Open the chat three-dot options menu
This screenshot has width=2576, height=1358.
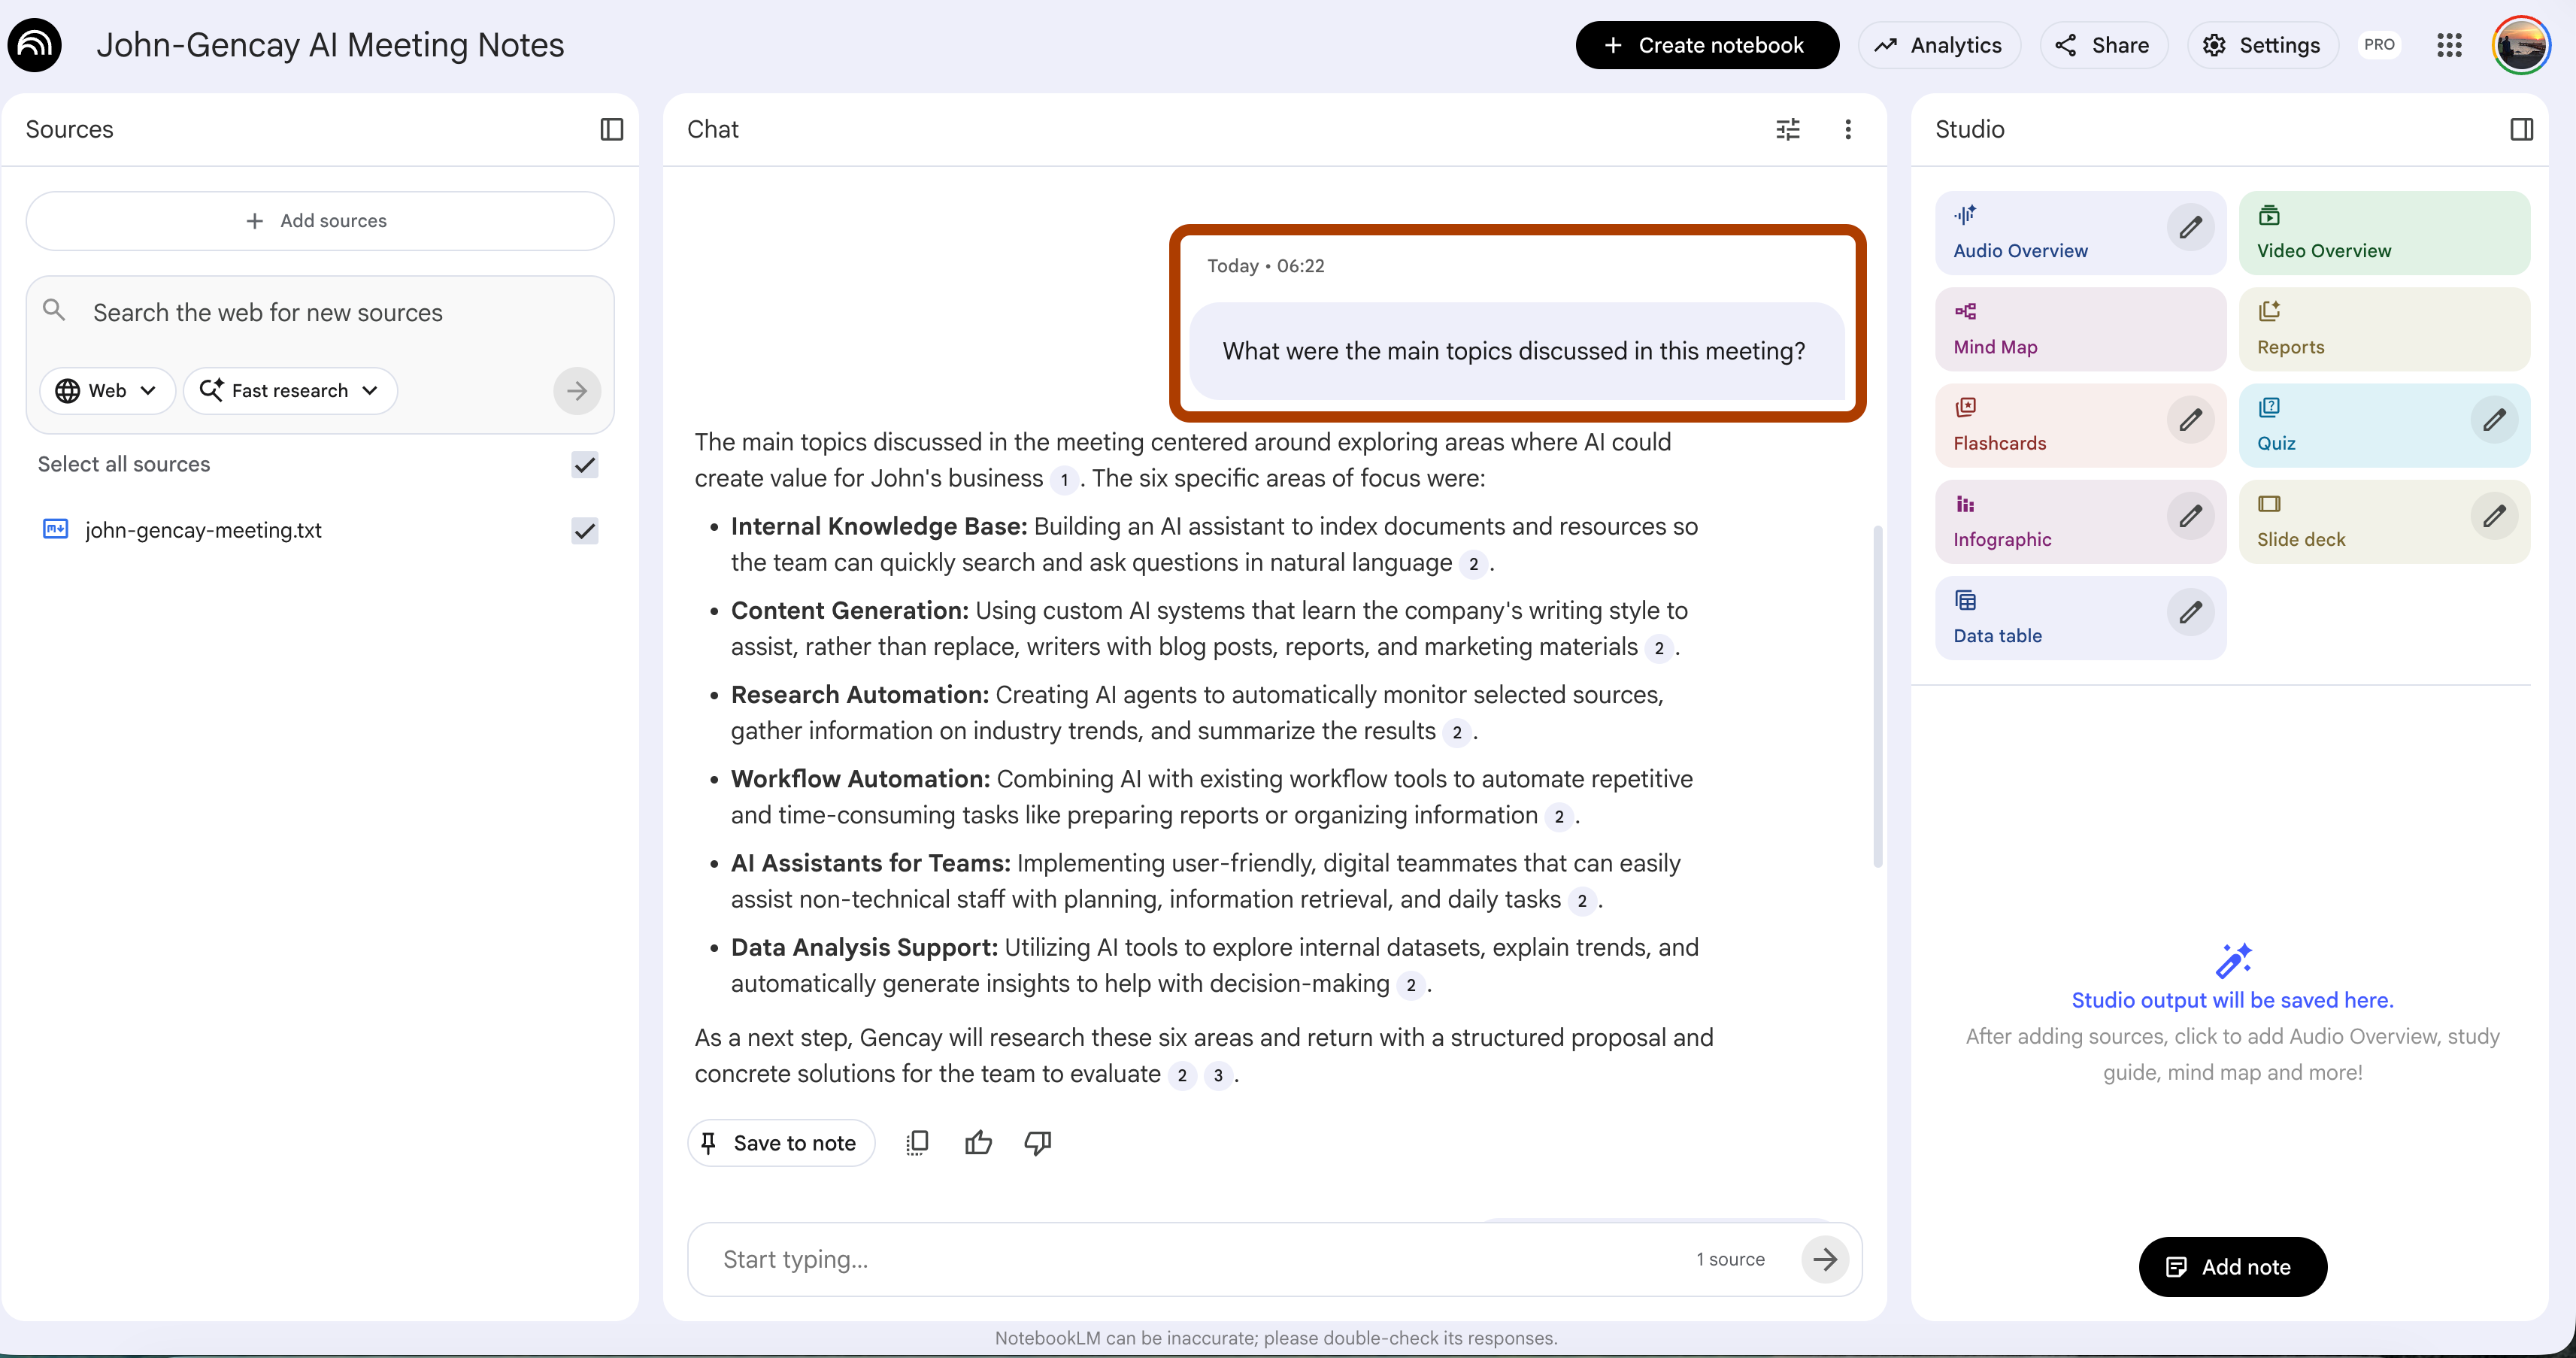coord(1847,129)
